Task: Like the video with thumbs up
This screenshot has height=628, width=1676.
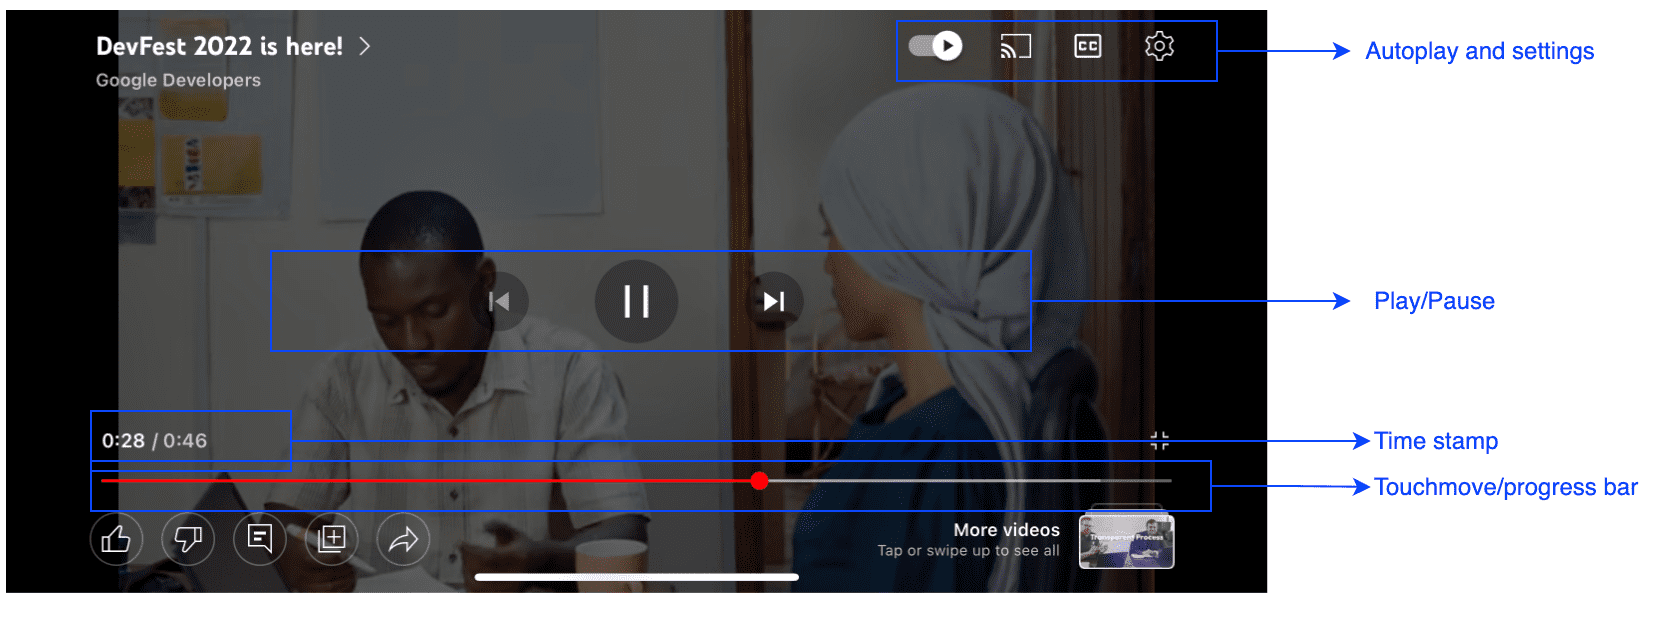Action: click(116, 539)
